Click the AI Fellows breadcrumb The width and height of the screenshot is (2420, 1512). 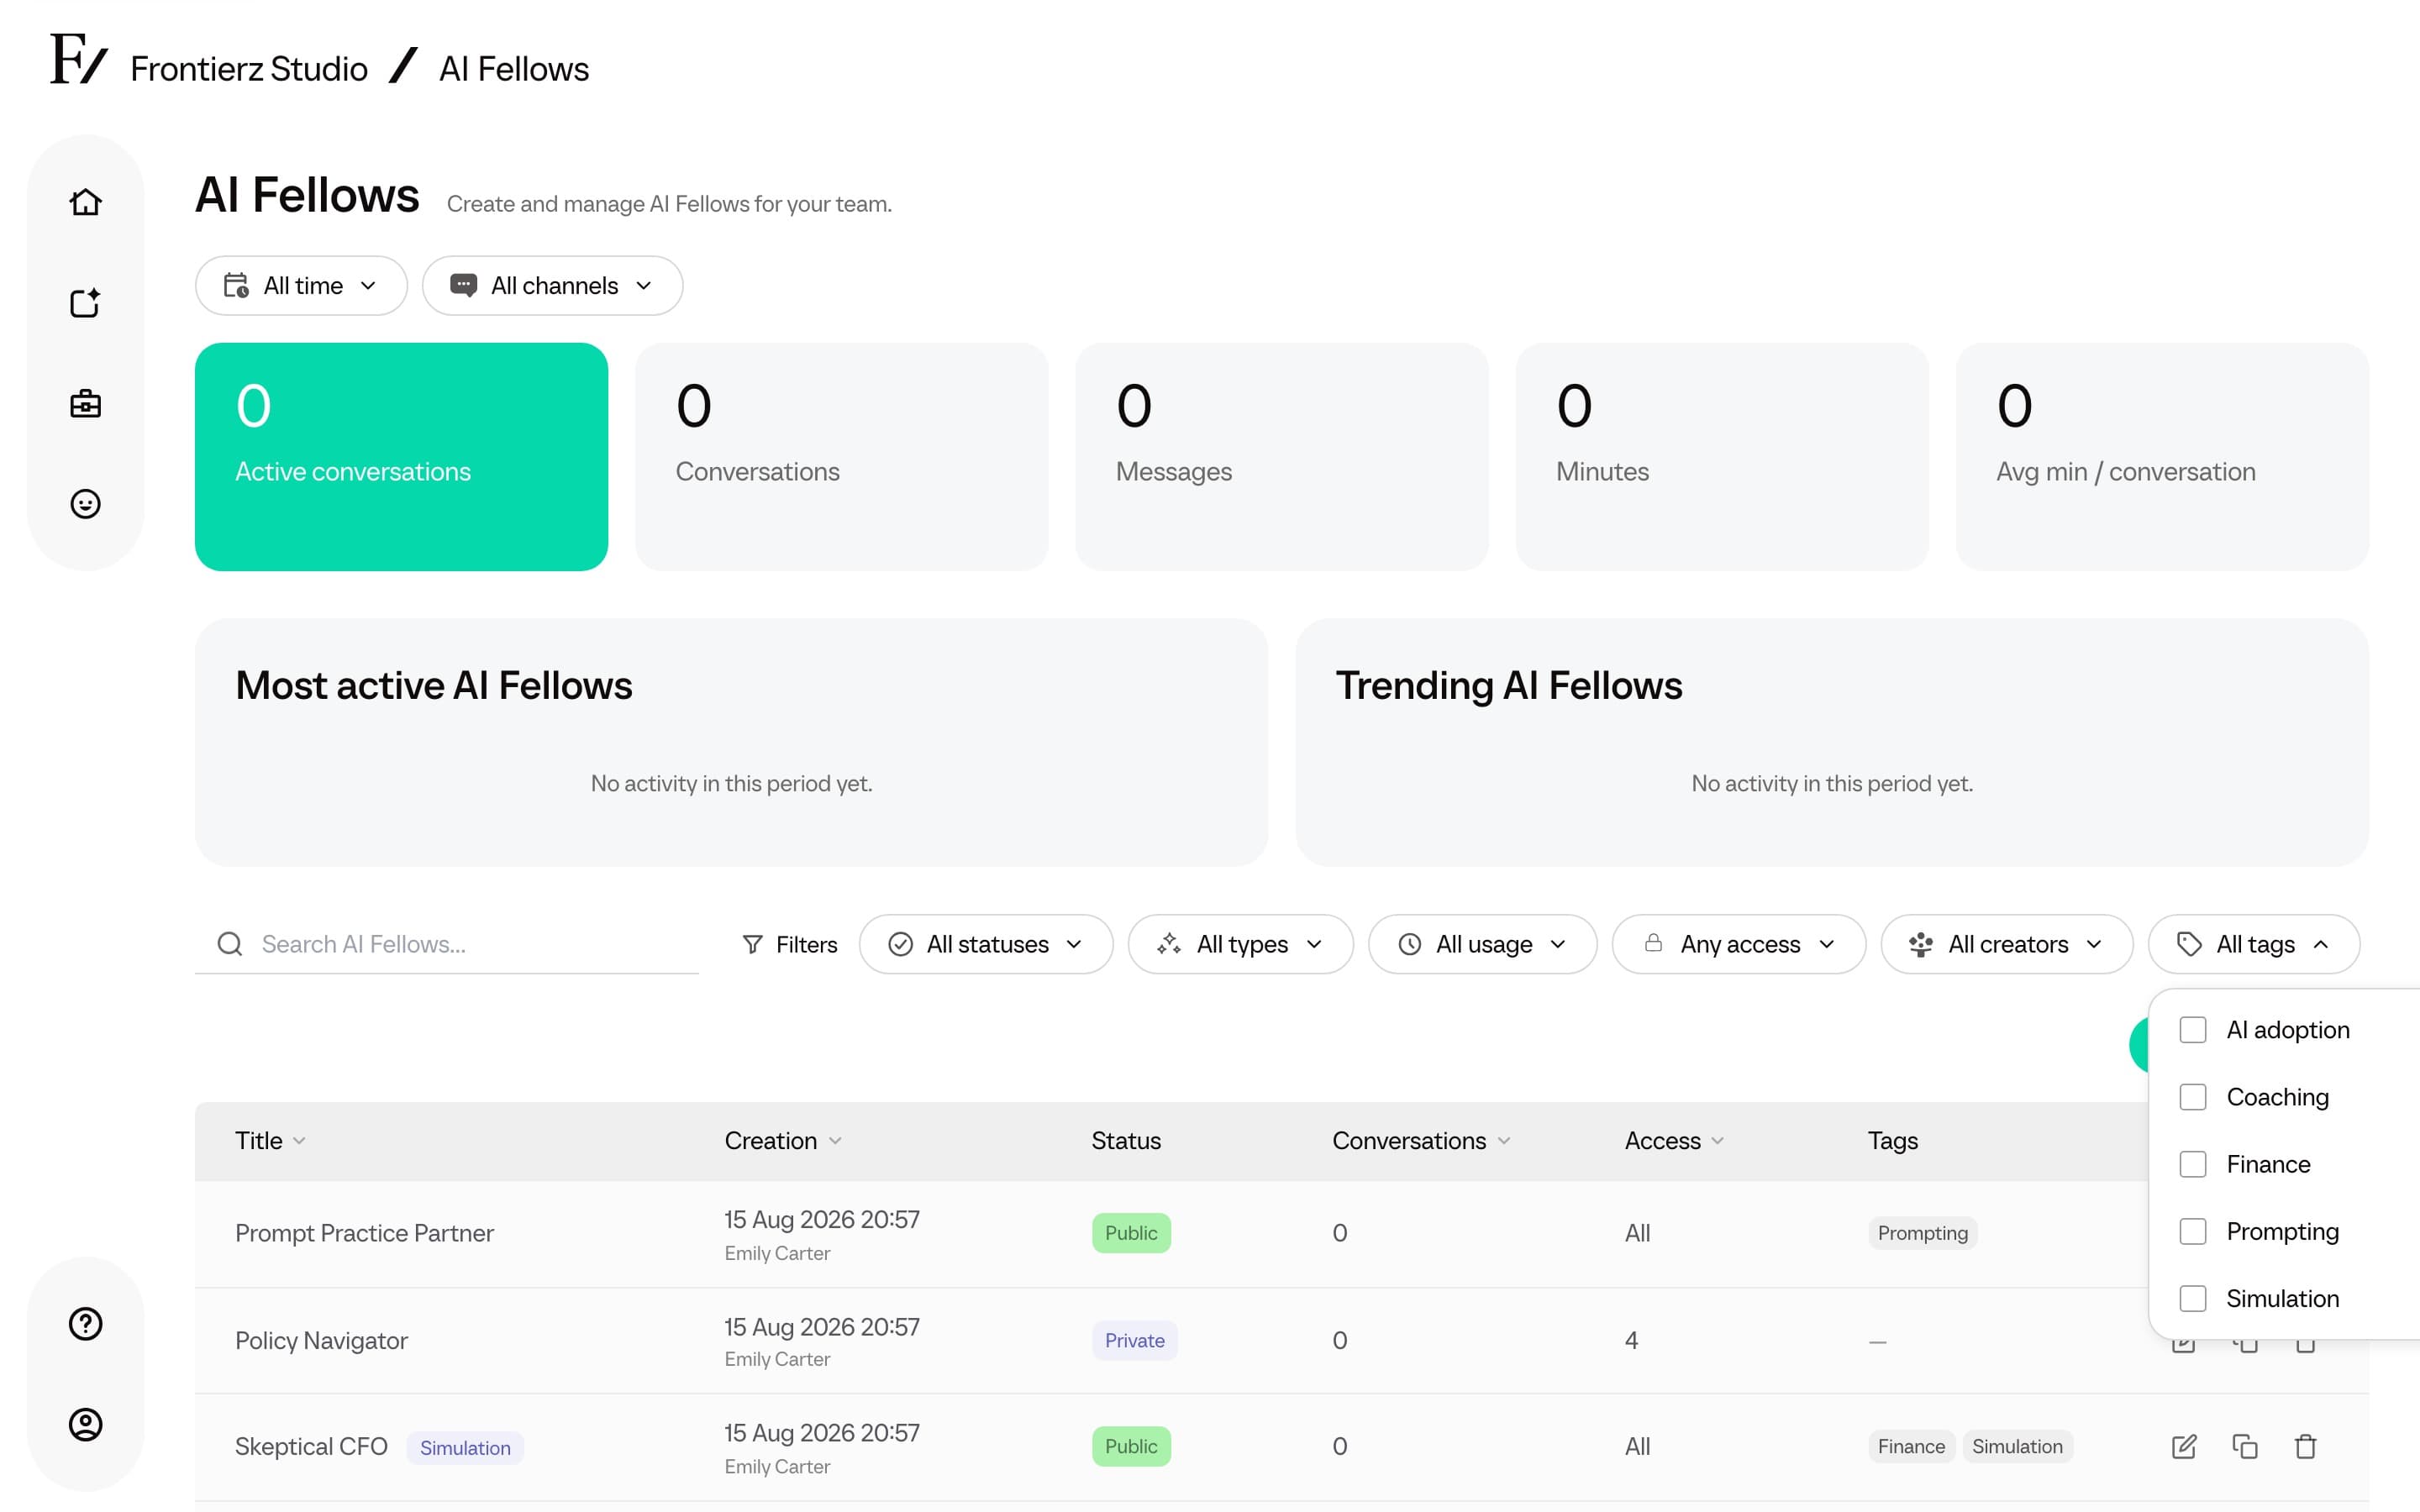tap(514, 69)
